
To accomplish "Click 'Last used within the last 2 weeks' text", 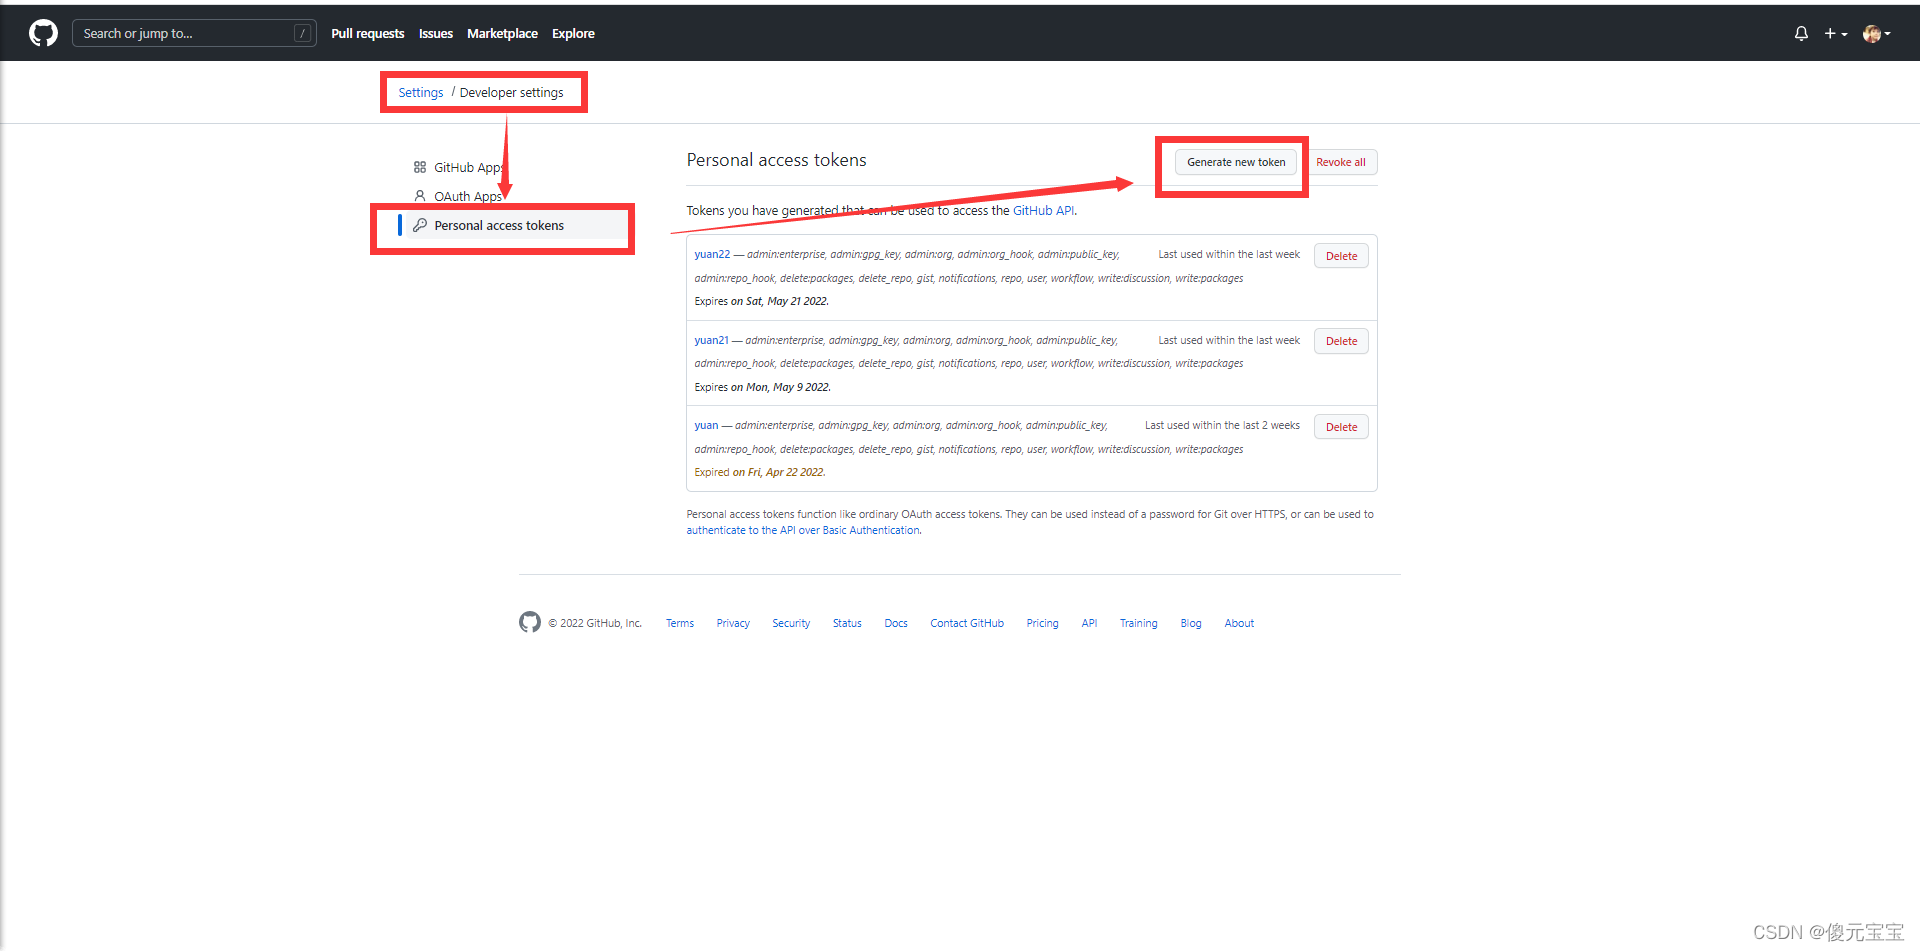I will [x=1222, y=425].
